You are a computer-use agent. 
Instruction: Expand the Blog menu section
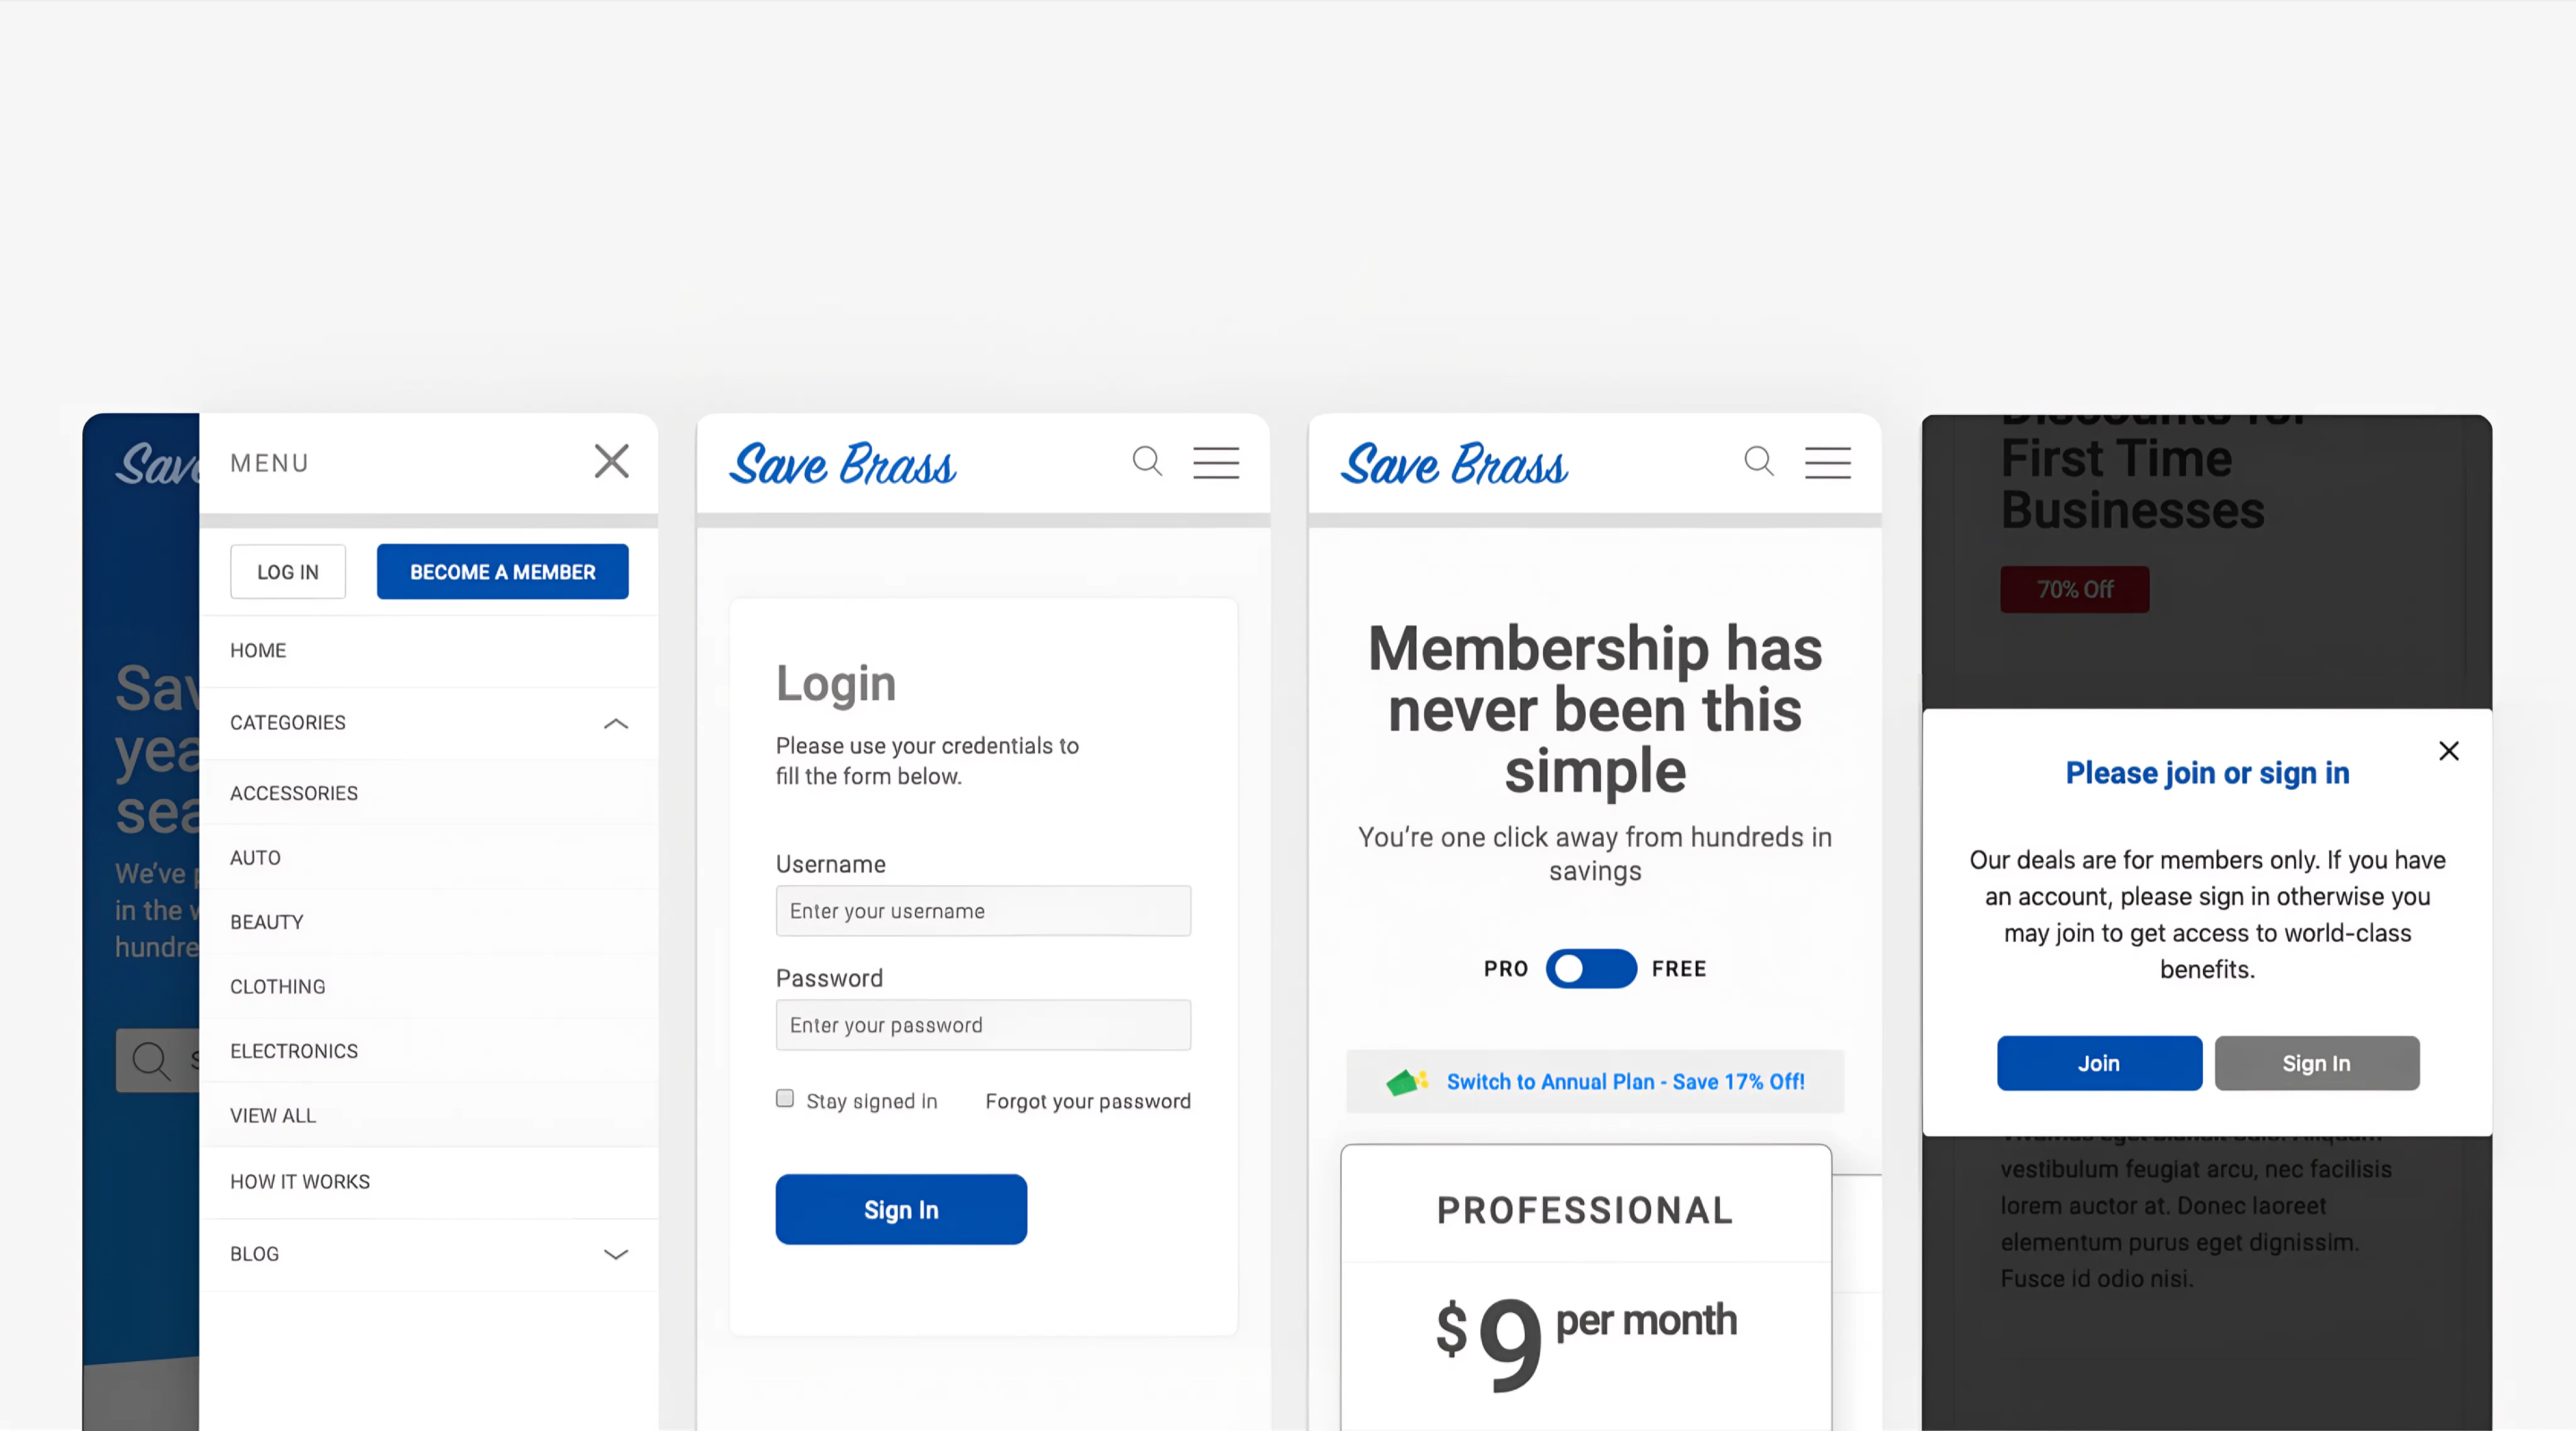(616, 1254)
